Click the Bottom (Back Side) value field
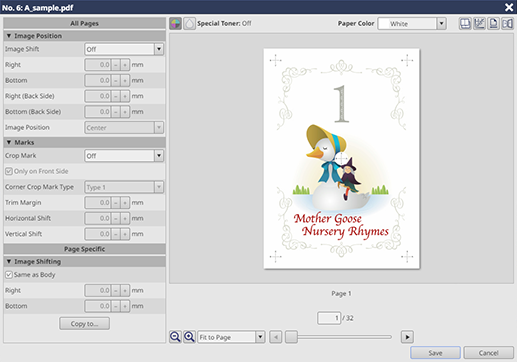This screenshot has height=362, width=517. pyautogui.click(x=98, y=112)
